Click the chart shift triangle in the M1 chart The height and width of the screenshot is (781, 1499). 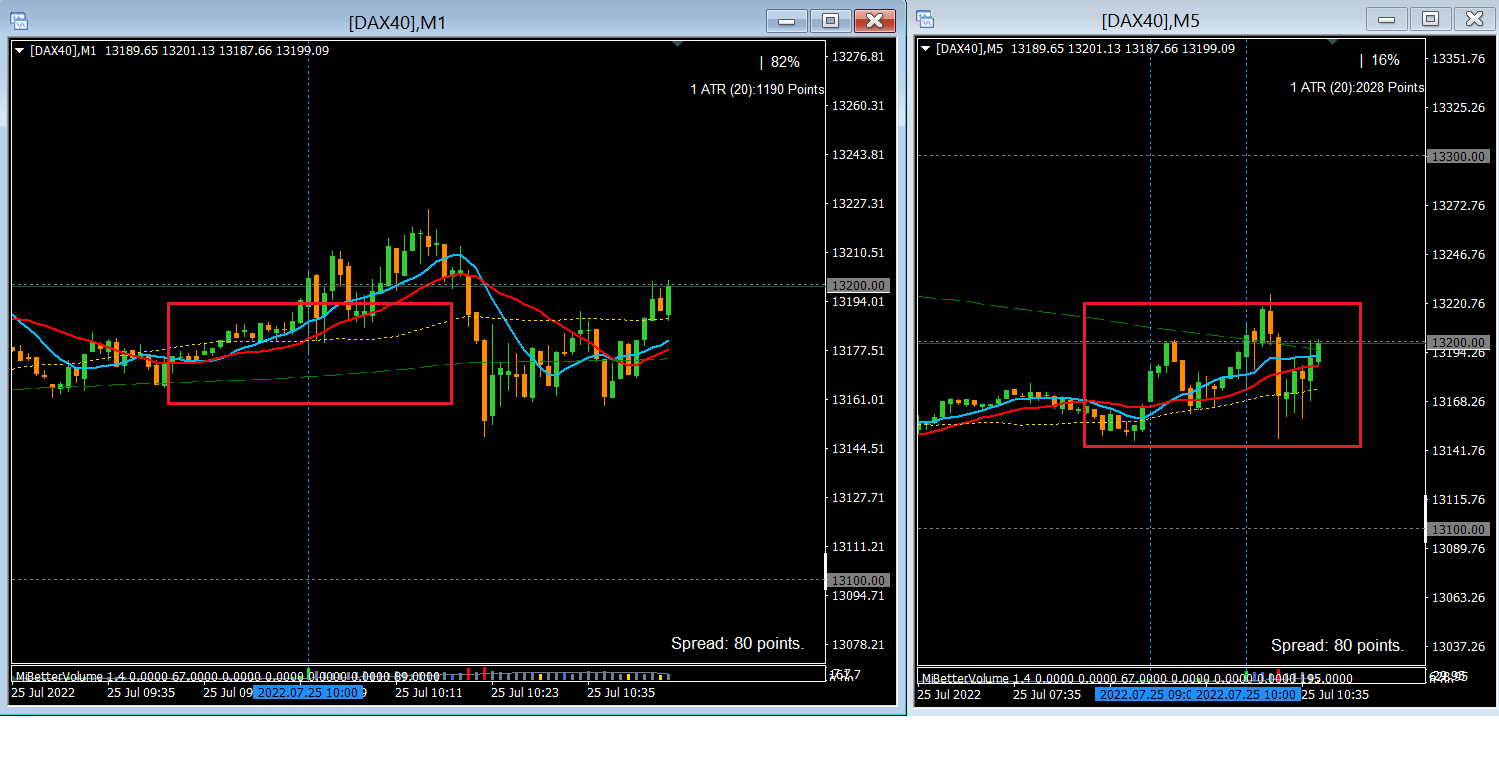677,44
